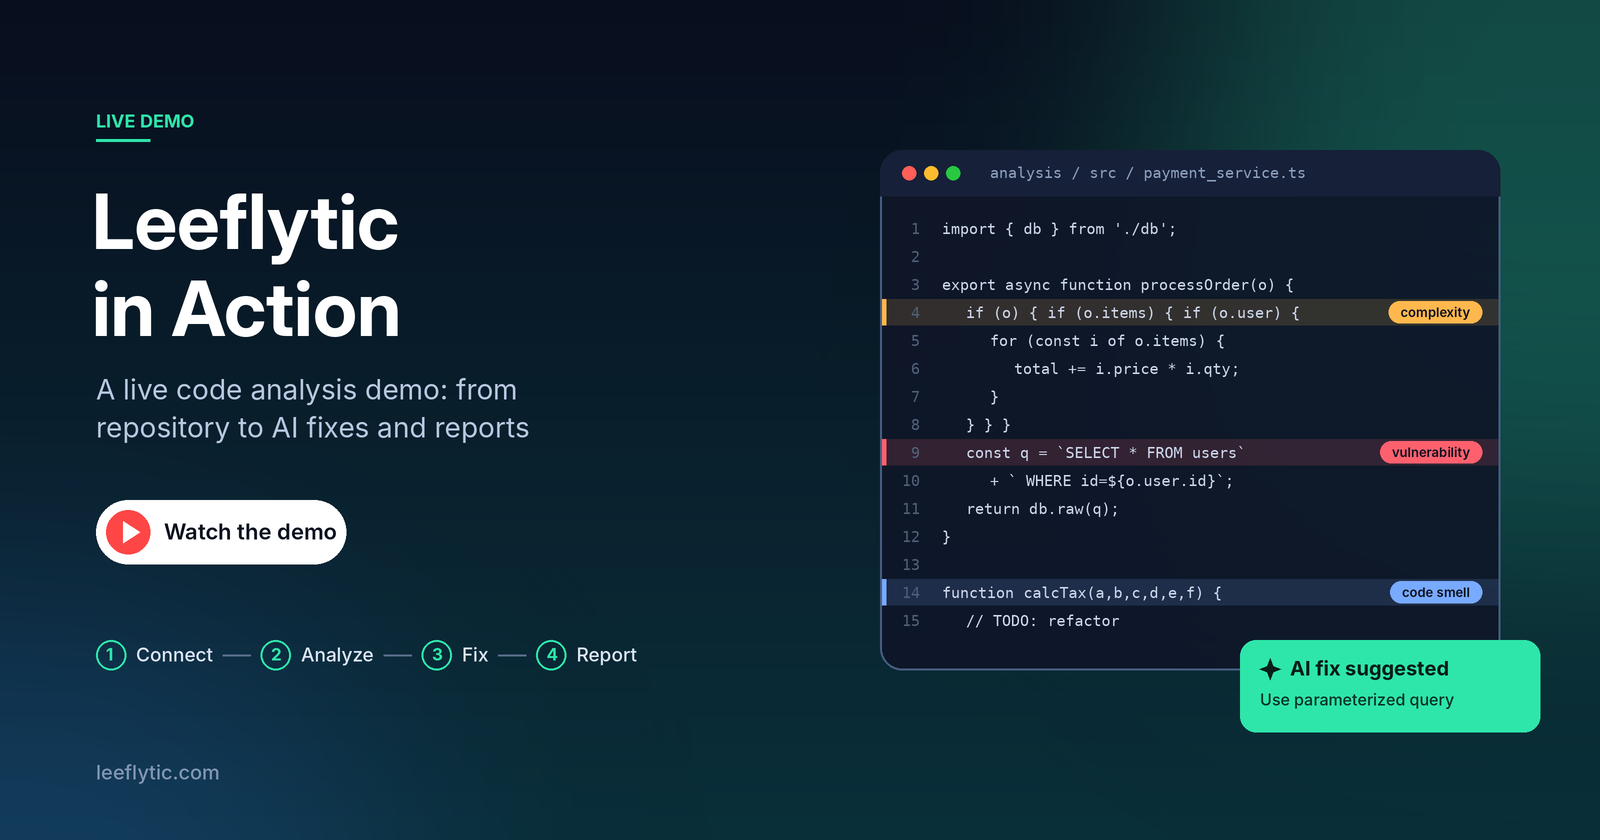Click the AI fix suggested heading
1600x840 pixels.
pos(1369,669)
